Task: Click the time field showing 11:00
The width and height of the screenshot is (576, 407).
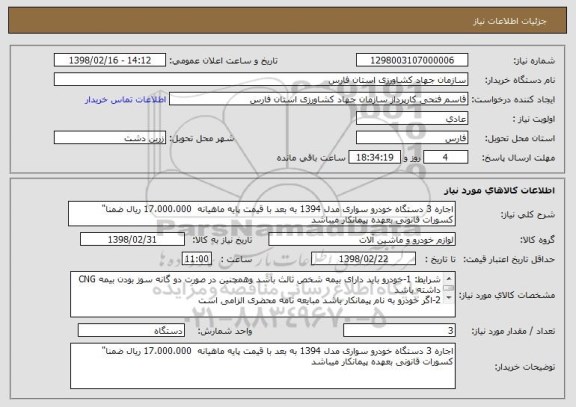Action: click(197, 259)
